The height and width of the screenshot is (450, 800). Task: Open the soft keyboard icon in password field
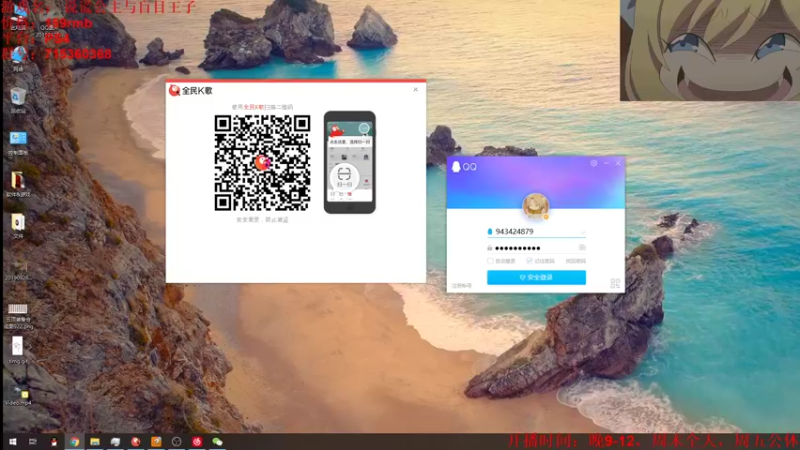pyautogui.click(x=582, y=247)
